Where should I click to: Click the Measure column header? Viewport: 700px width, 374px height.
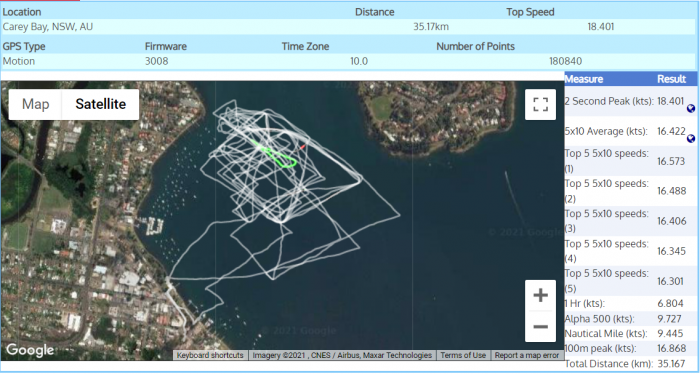coord(583,79)
